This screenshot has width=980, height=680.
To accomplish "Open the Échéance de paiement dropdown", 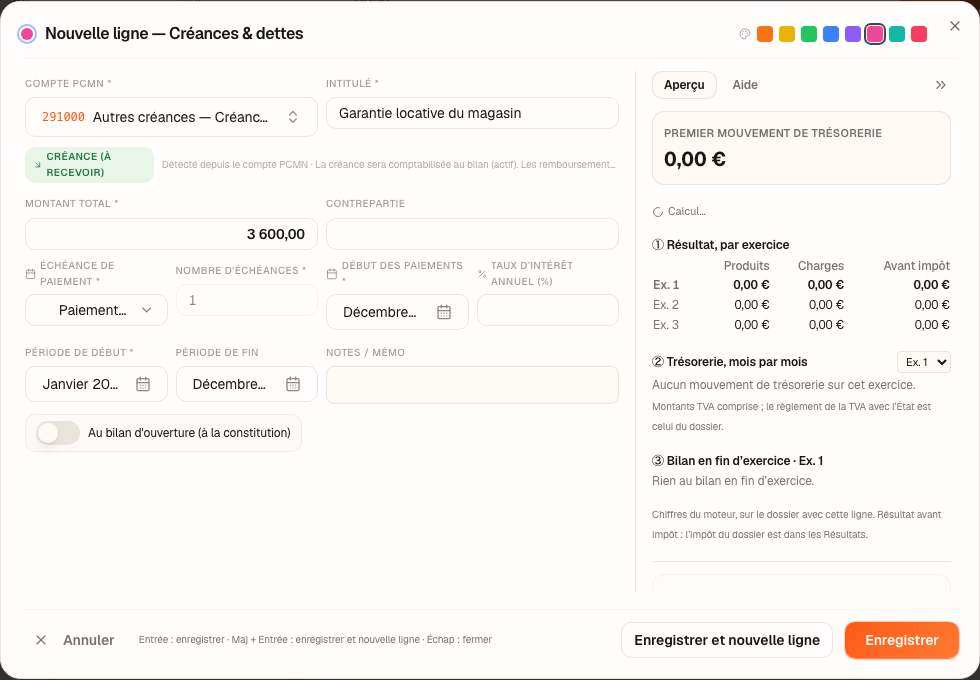I will coord(96,310).
